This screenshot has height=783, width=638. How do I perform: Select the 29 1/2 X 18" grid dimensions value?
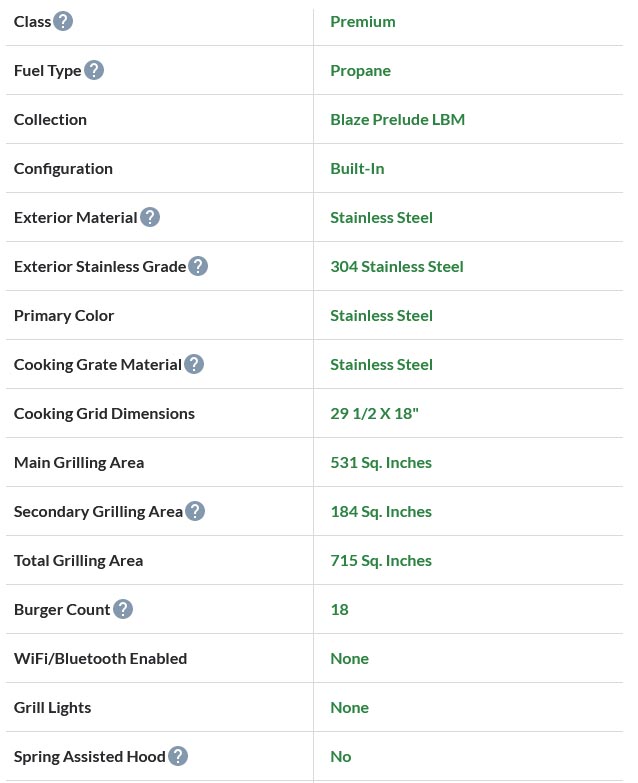pos(374,413)
